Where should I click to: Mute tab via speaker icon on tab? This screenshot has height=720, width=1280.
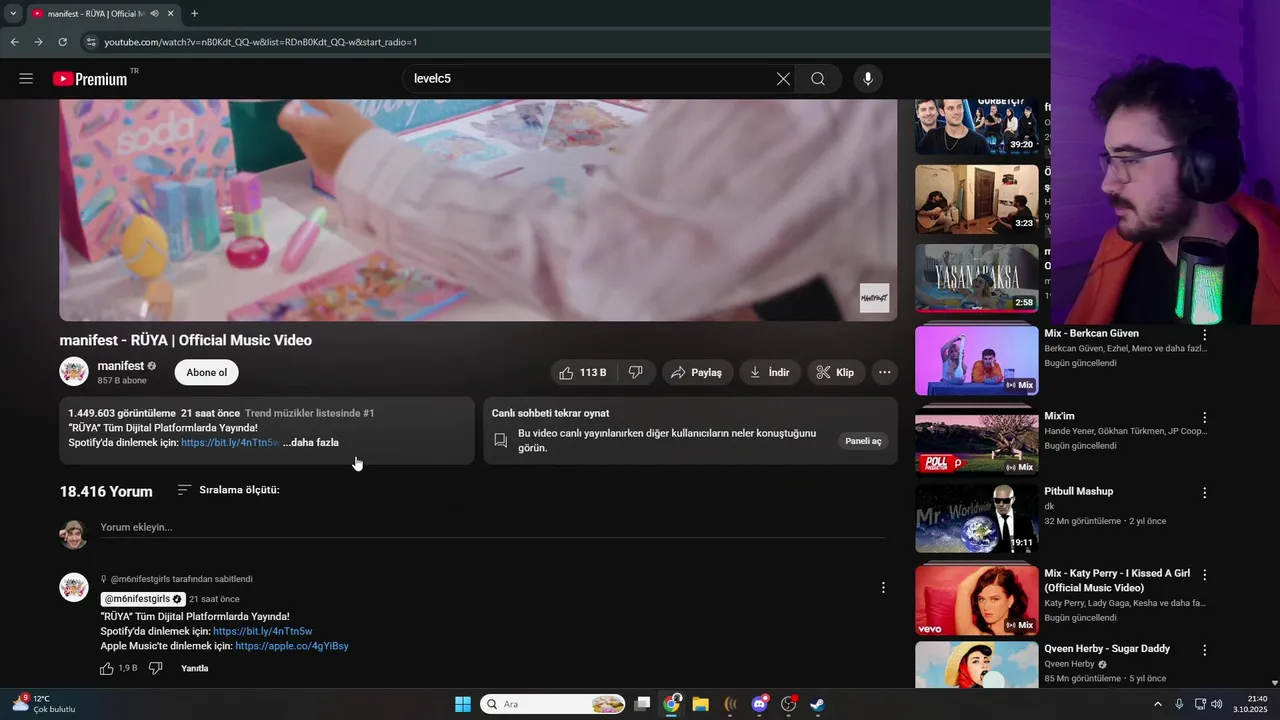tap(154, 14)
